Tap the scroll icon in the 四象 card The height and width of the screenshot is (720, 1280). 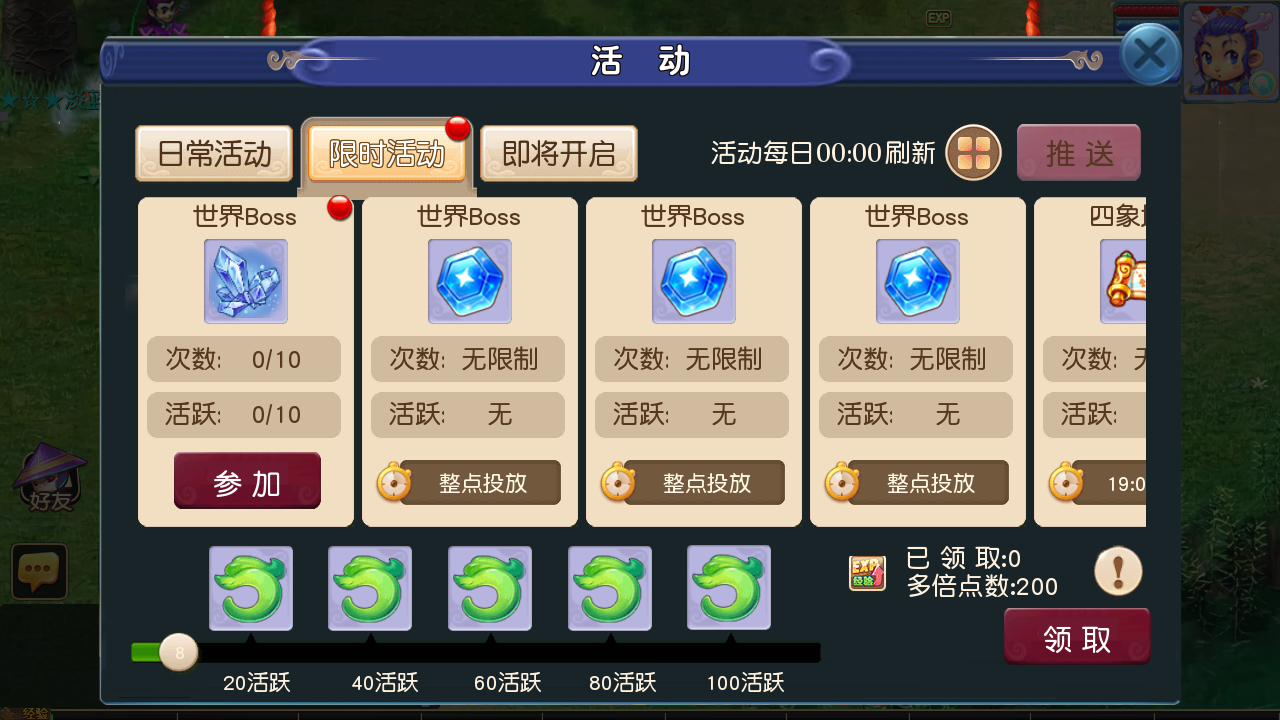pos(1124,281)
